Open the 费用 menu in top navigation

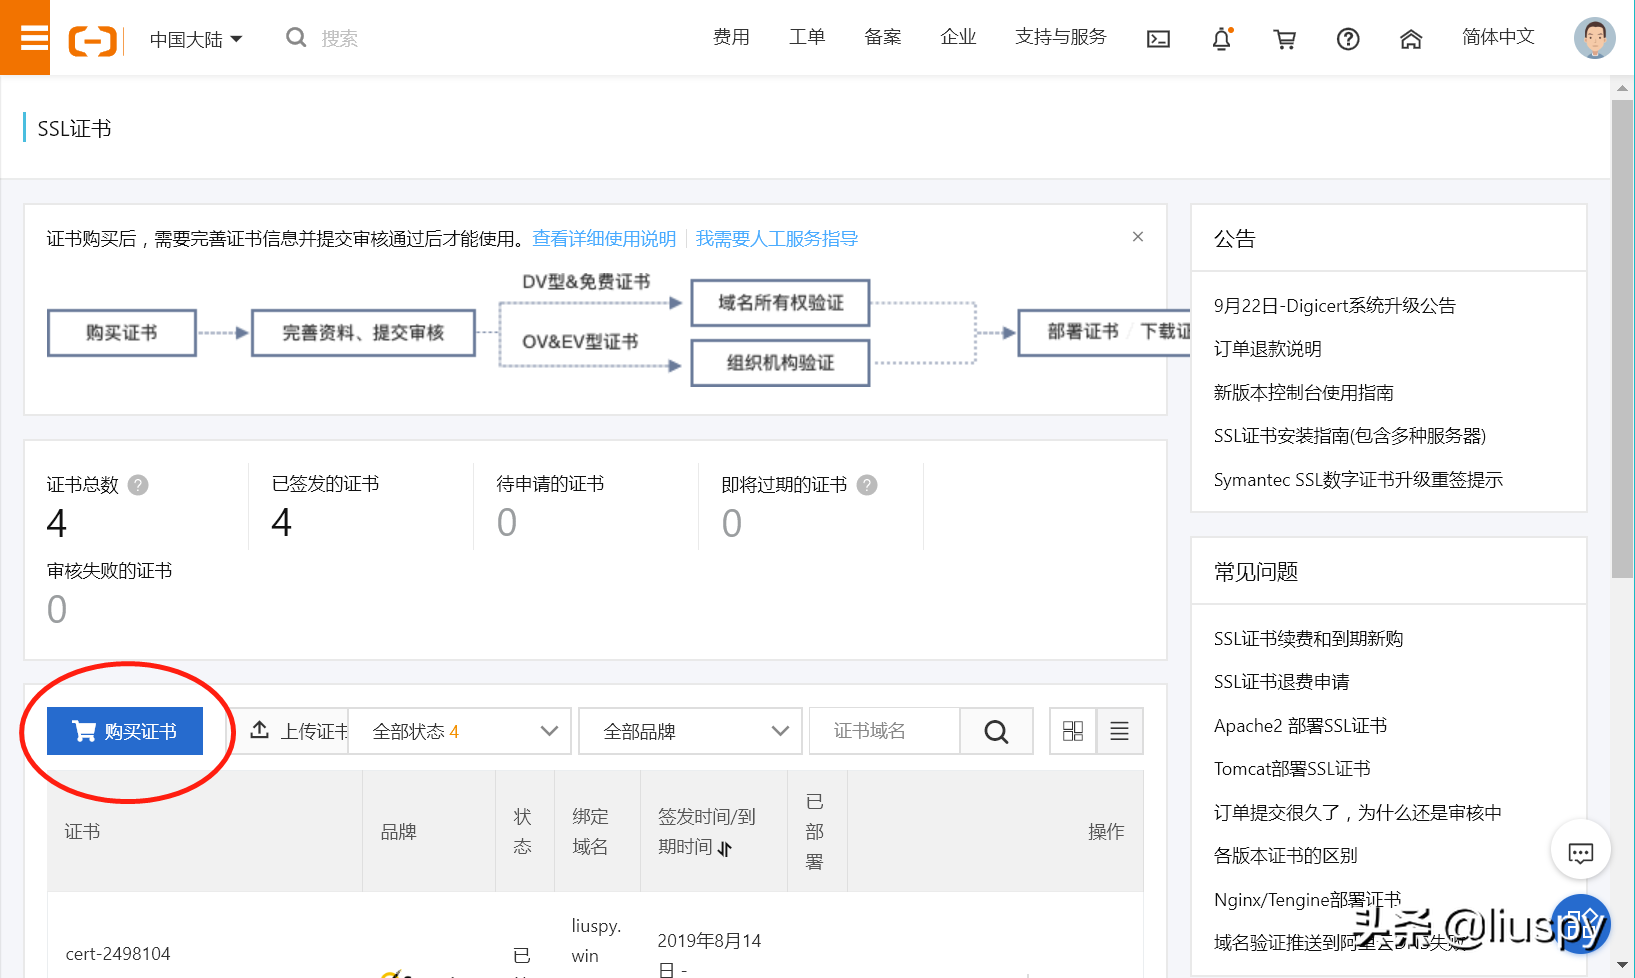coord(731,37)
